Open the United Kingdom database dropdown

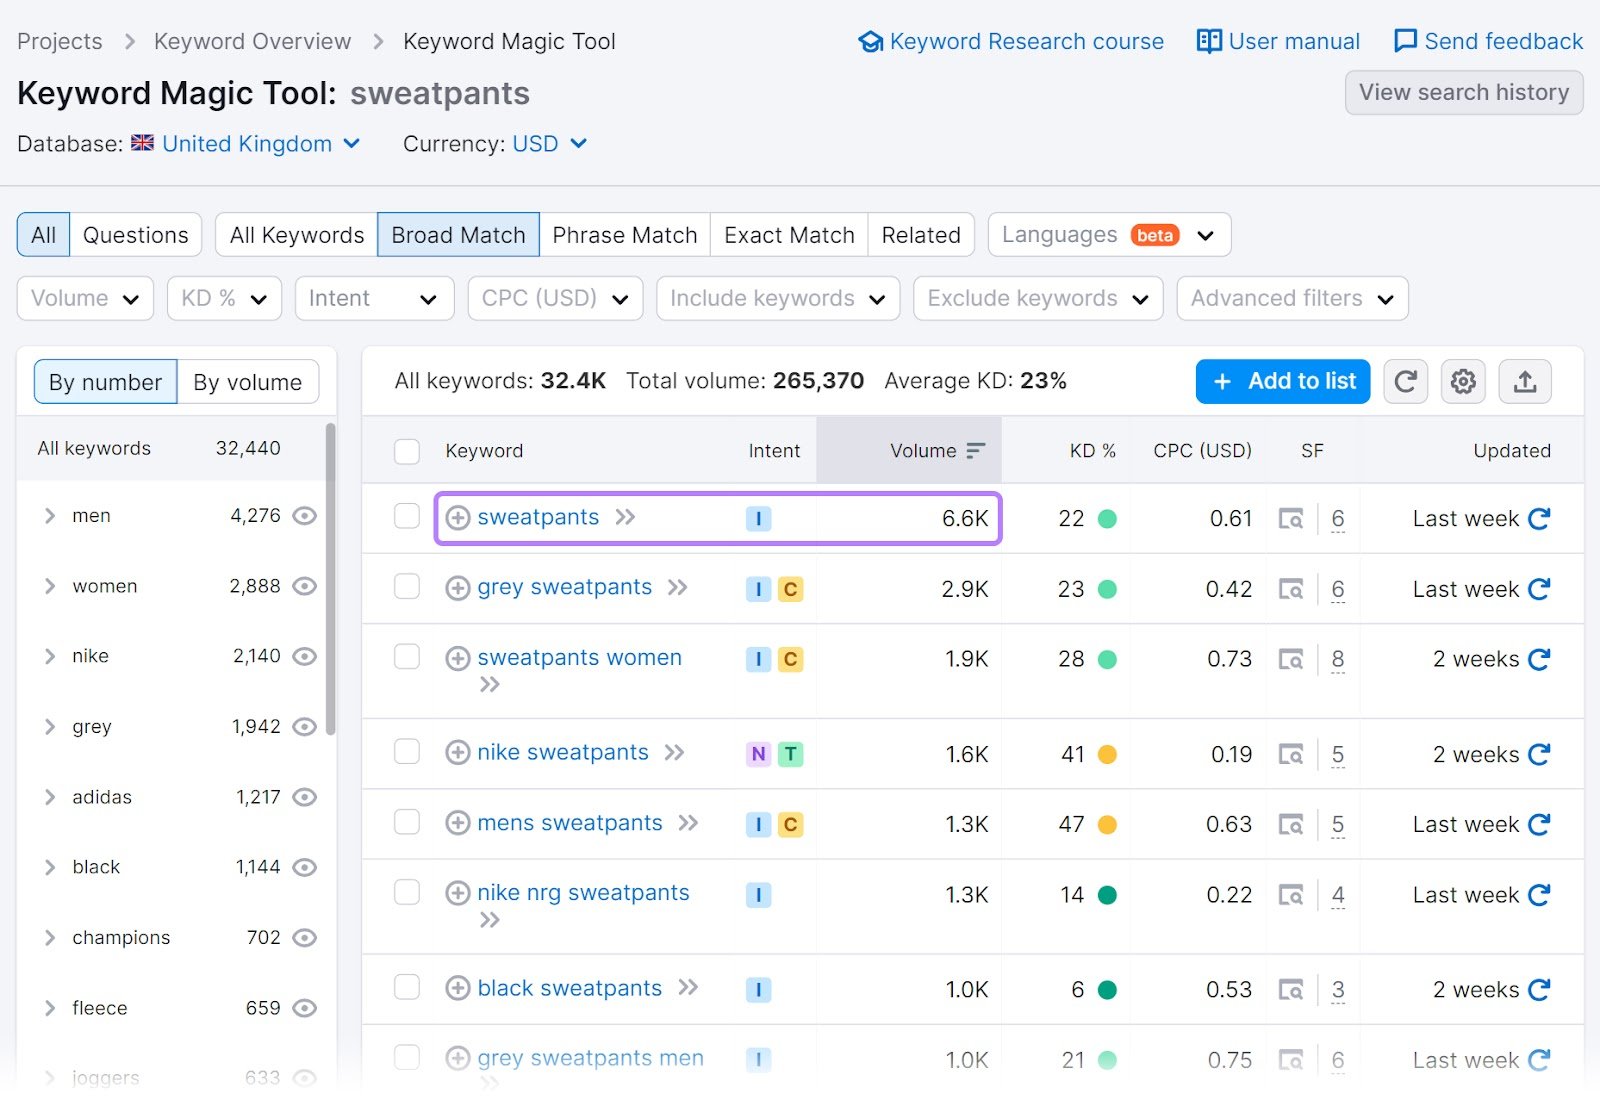(x=246, y=143)
